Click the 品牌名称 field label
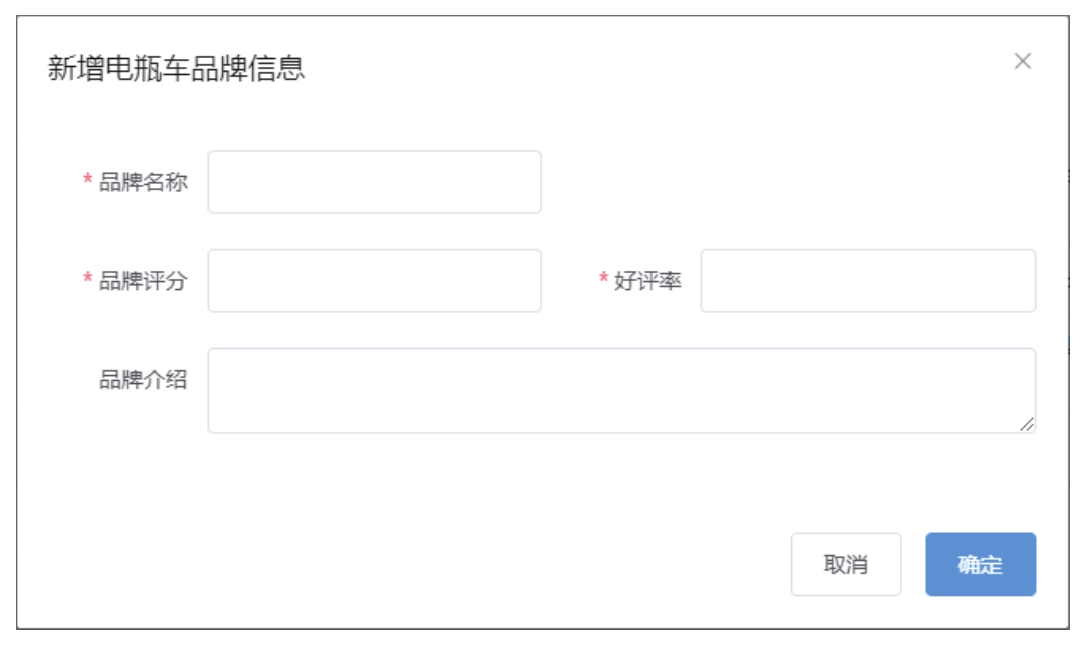Image resolution: width=1089 pixels, height=648 pixels. 143,182
